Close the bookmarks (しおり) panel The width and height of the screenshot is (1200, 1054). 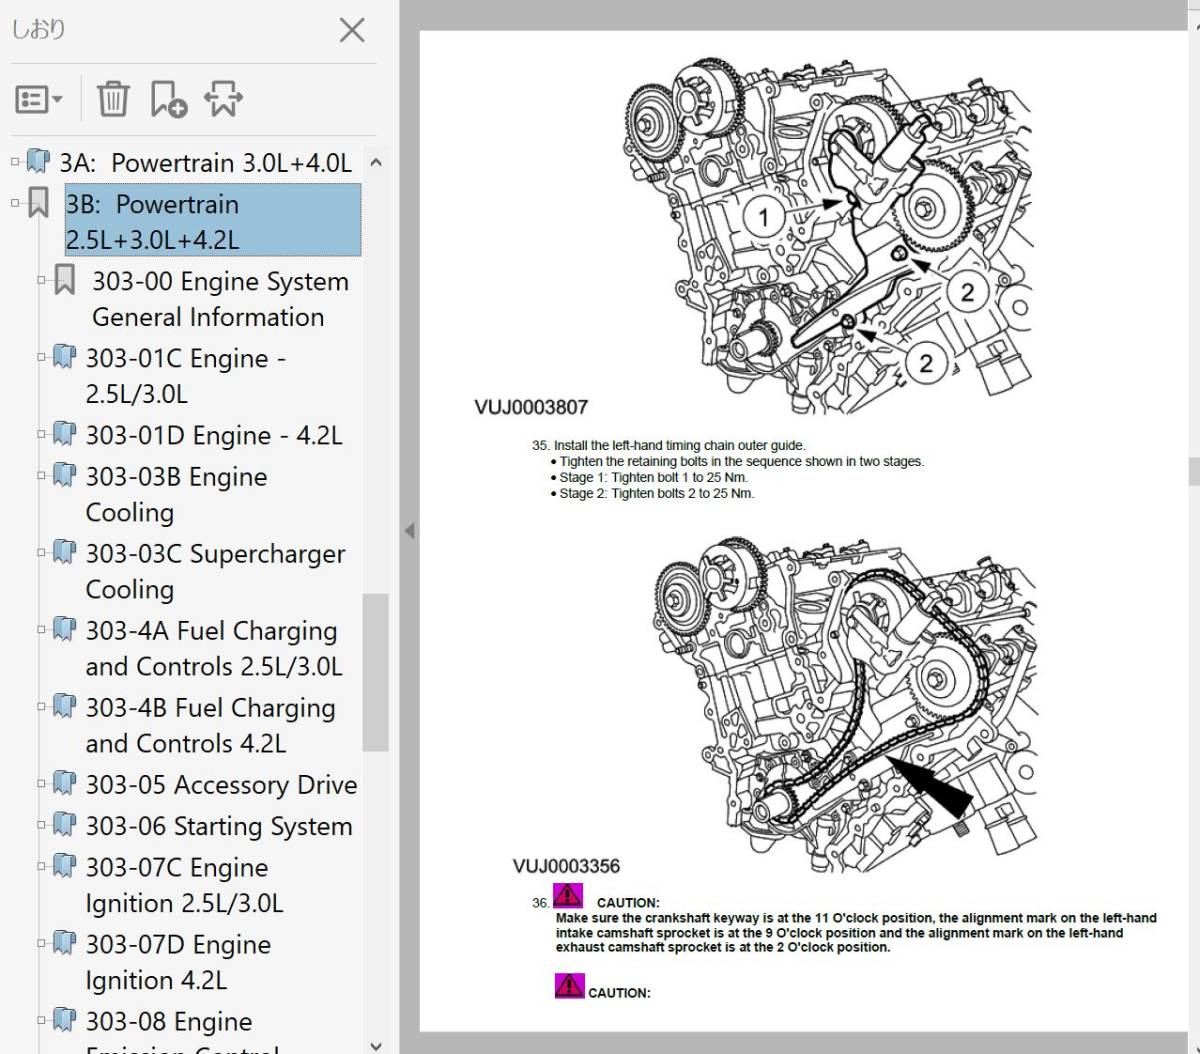[x=352, y=30]
